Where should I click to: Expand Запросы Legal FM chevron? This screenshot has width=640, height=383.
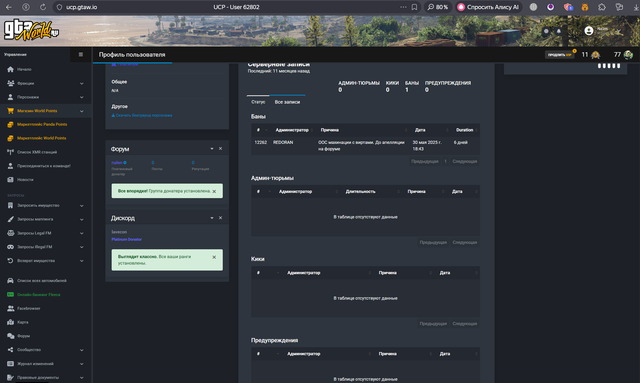tap(82, 233)
